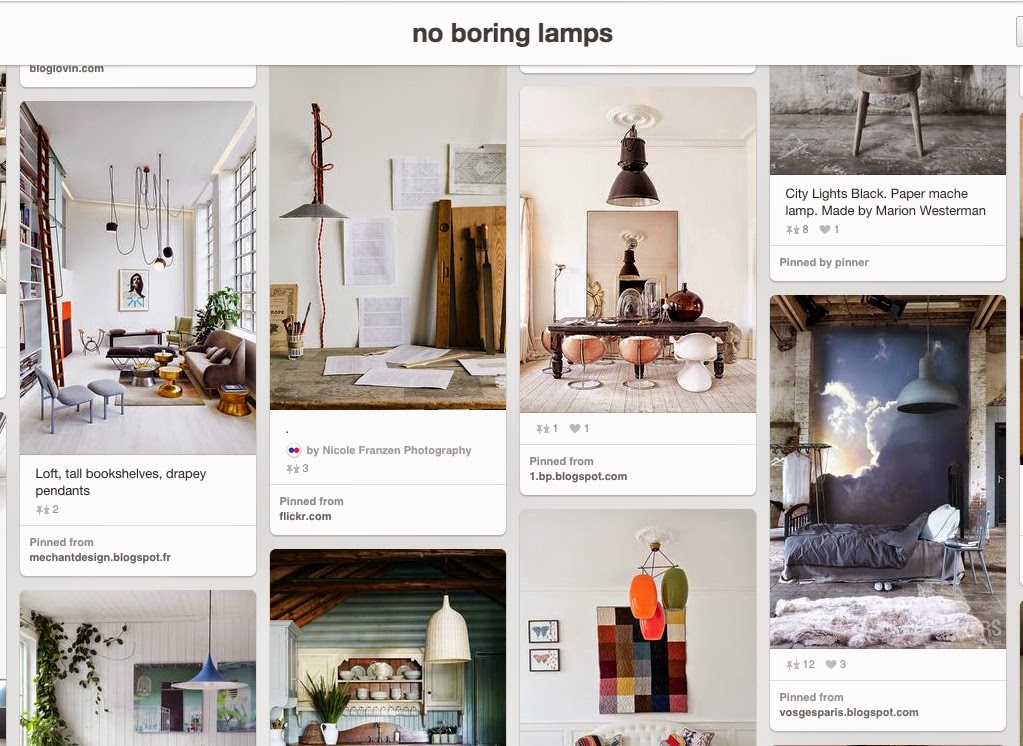Image resolution: width=1023 pixels, height=746 pixels.
Task: Click the heart icon under the dining room pin
Action: tap(575, 428)
